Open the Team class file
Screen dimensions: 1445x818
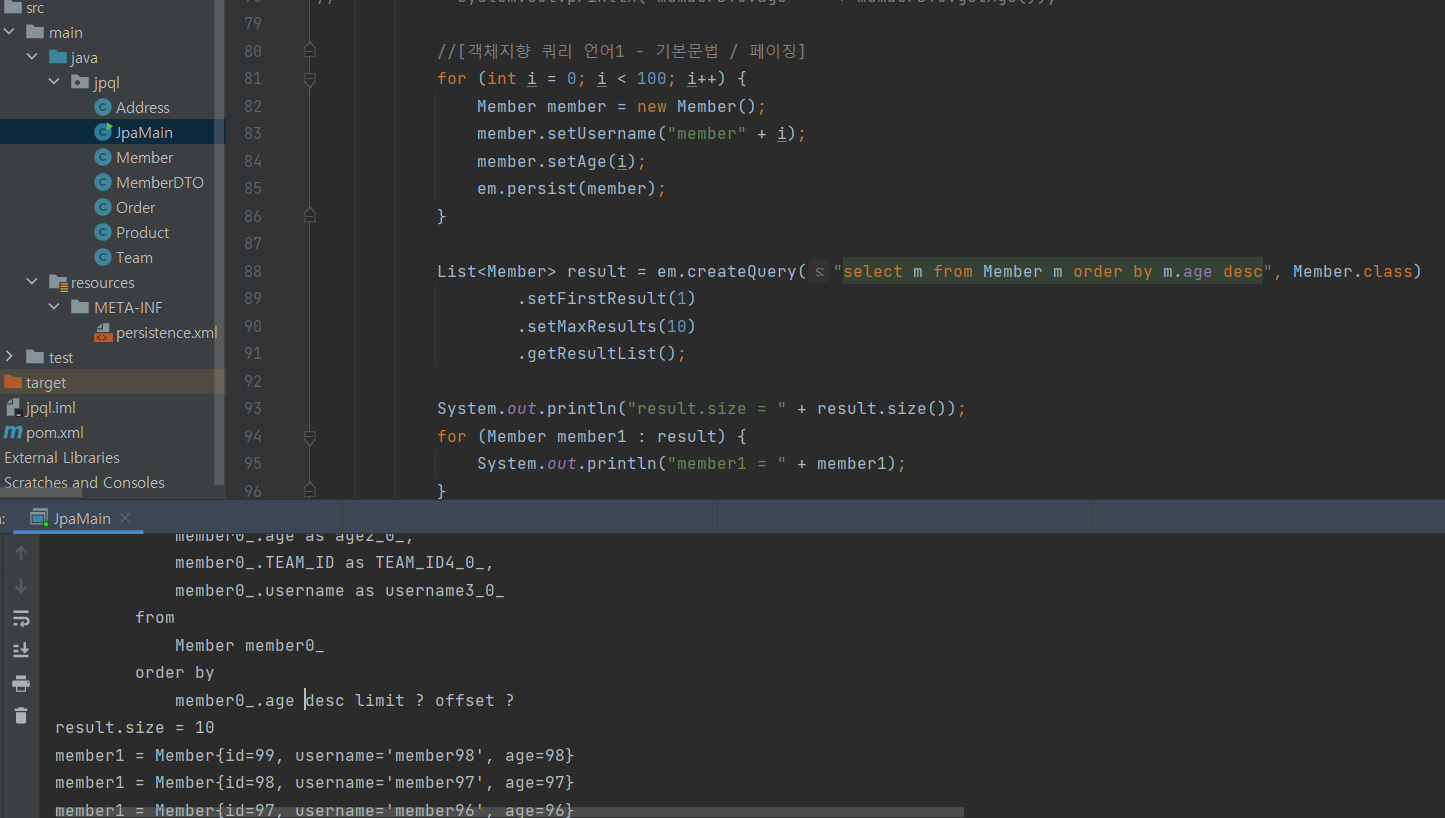(134, 257)
